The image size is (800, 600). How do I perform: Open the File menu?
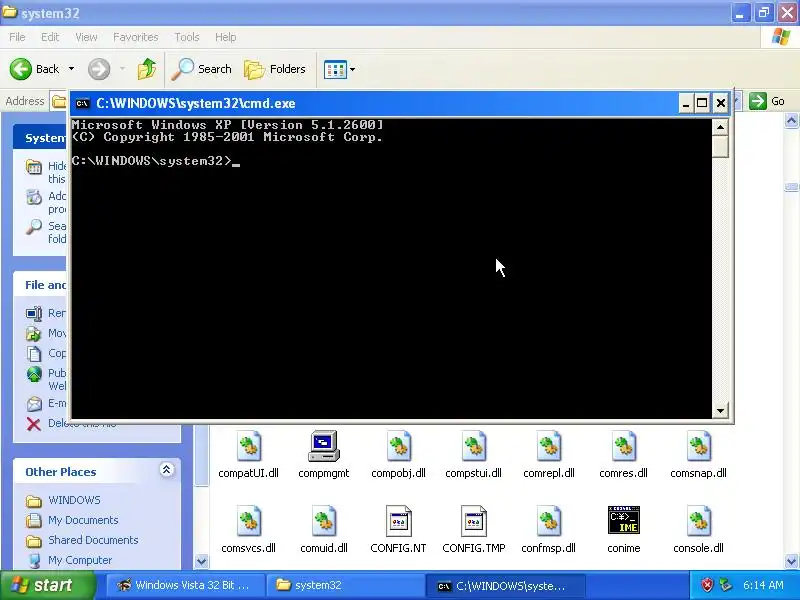pos(17,37)
